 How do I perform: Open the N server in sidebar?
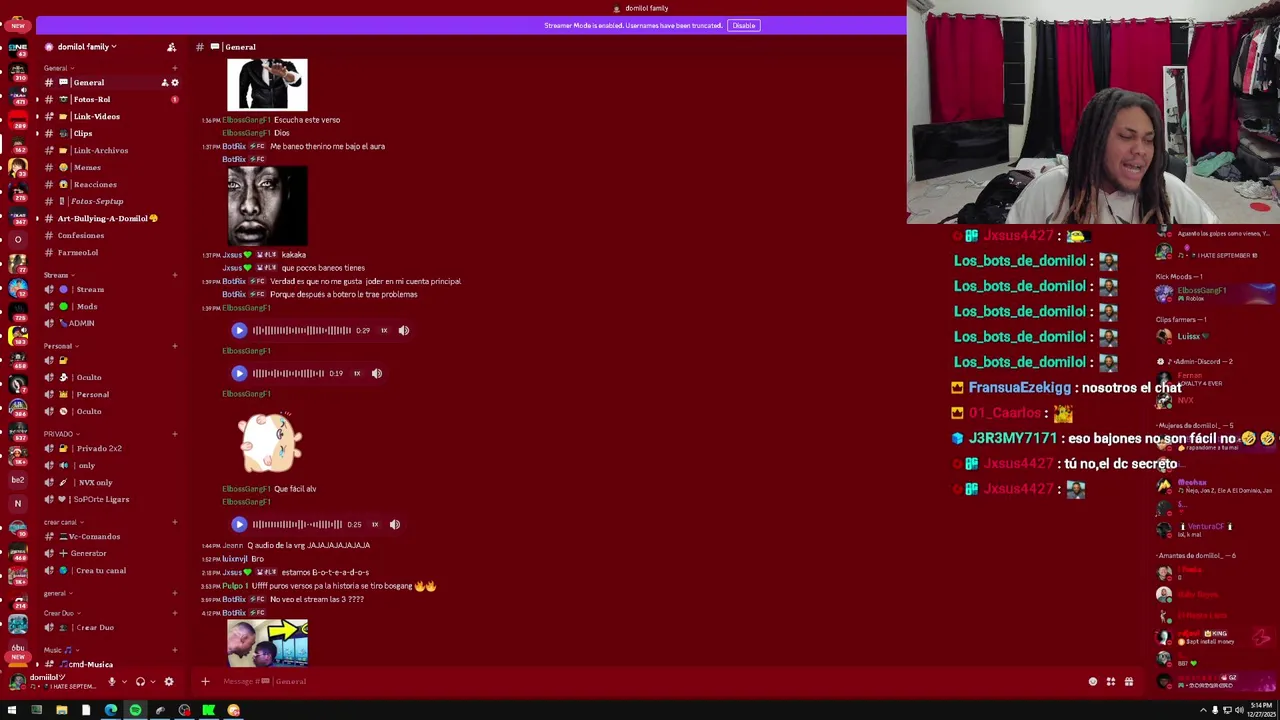pyautogui.click(x=17, y=503)
